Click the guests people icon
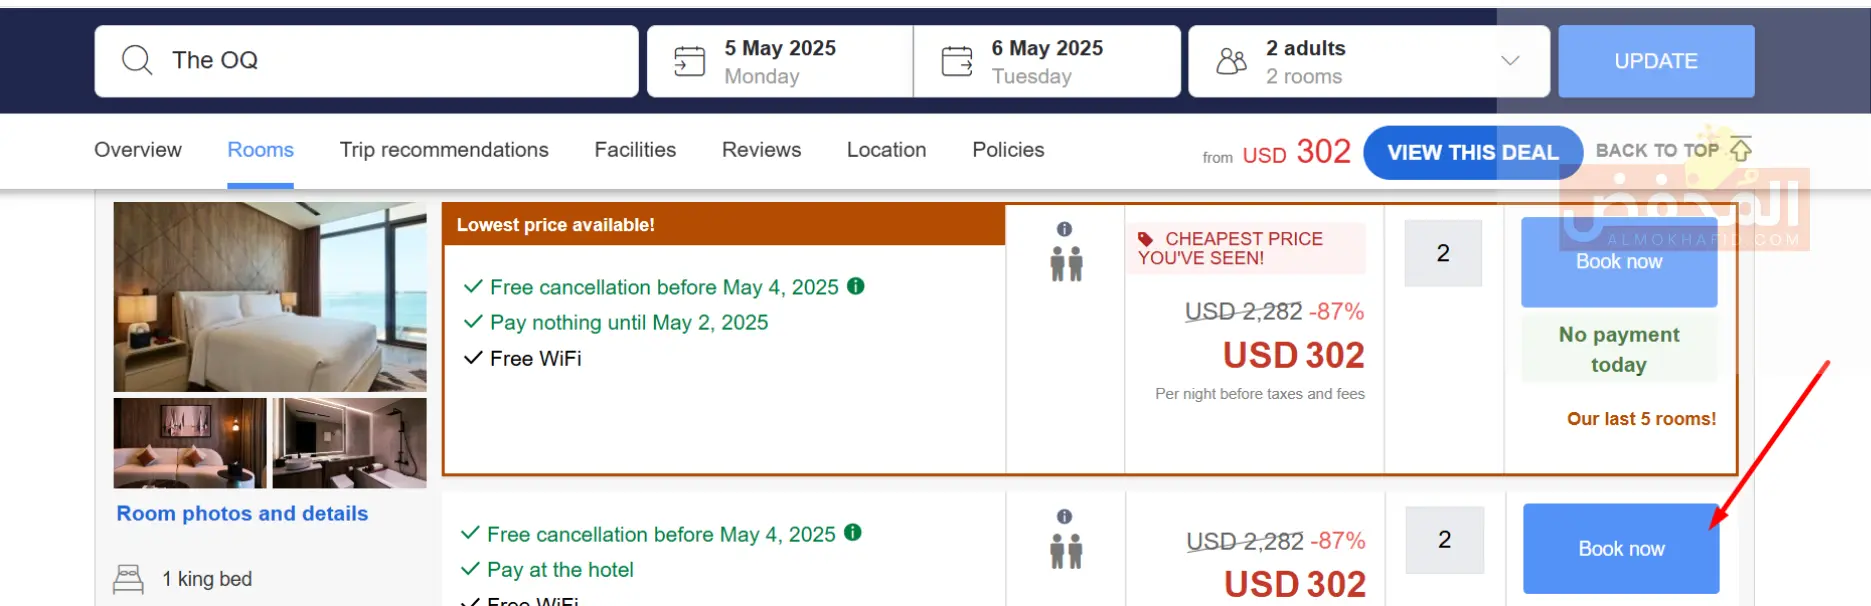 [x=1231, y=62]
